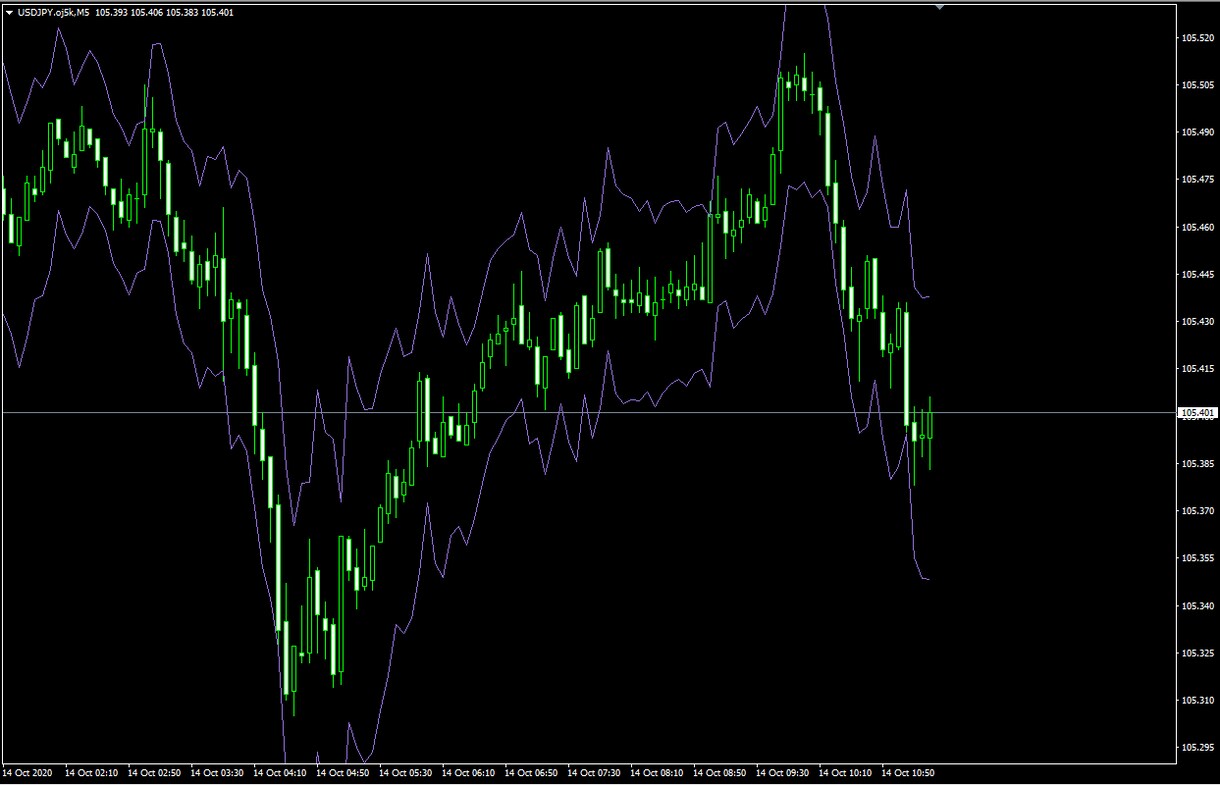Select 105.475 on the price scale
Viewport: 1220px width, 785px height.
pos(1197,180)
